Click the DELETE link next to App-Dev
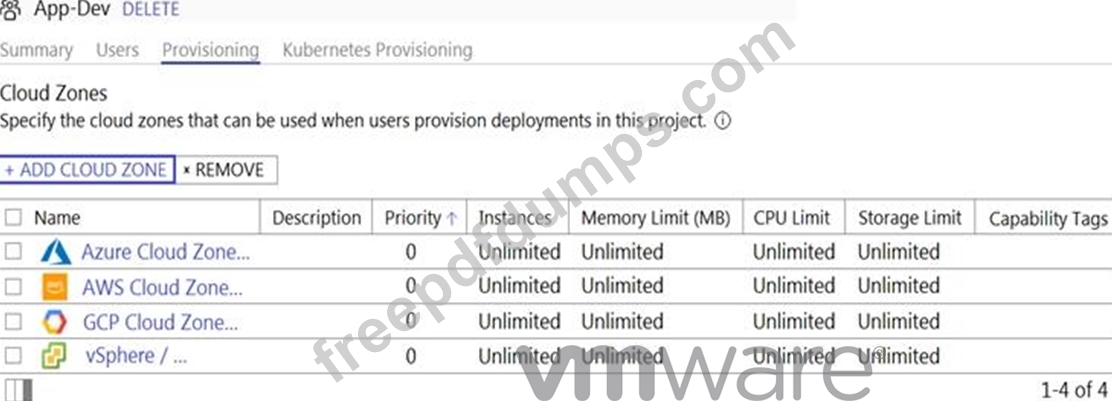Screen dimensions: 1112x401 (150, 10)
